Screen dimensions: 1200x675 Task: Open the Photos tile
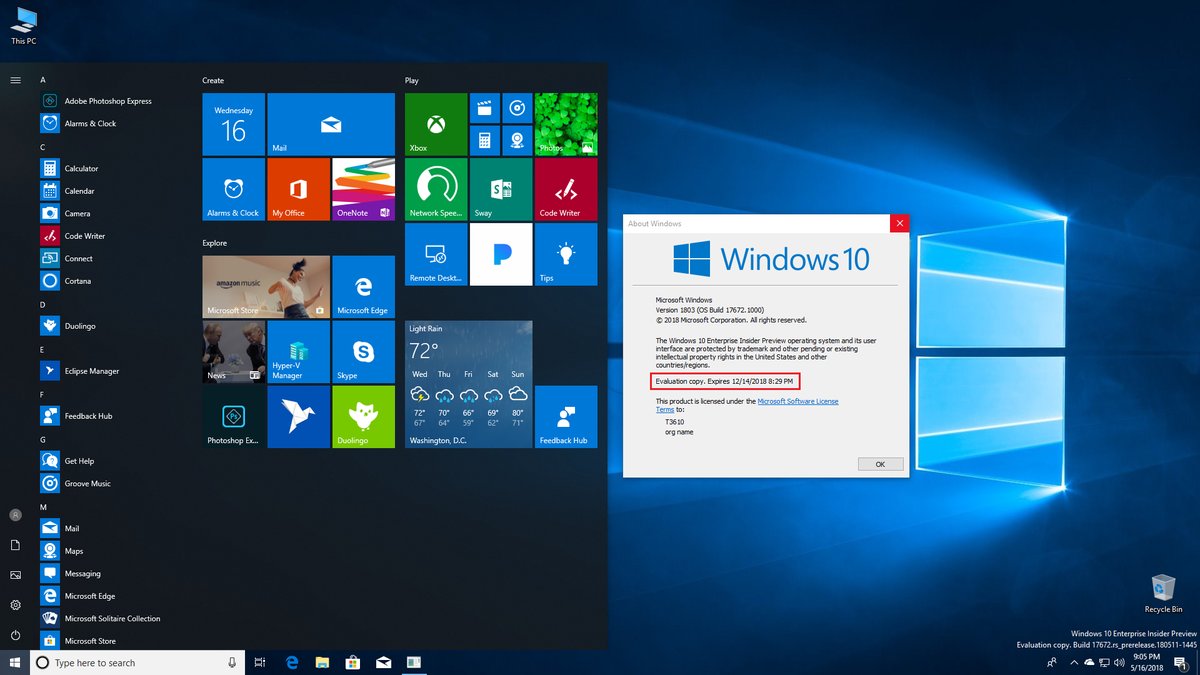click(566, 125)
